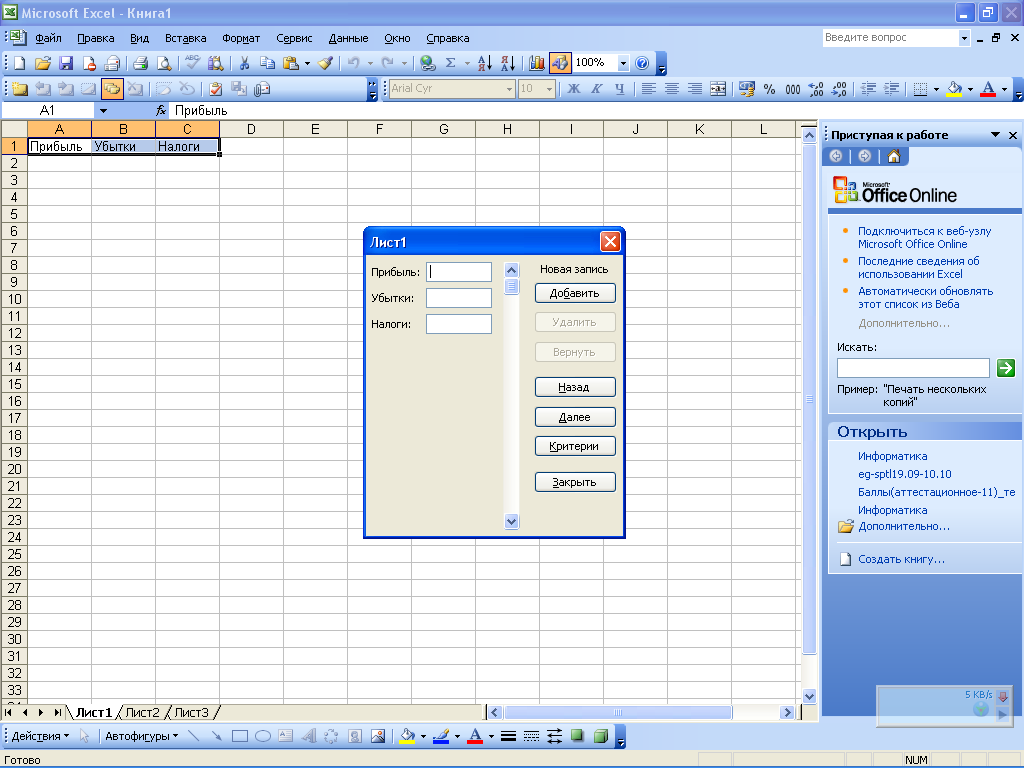Image resolution: width=1024 pixels, height=768 pixels.
Task: Expand the Введите вопрос help dropdown
Action: pos(964,38)
